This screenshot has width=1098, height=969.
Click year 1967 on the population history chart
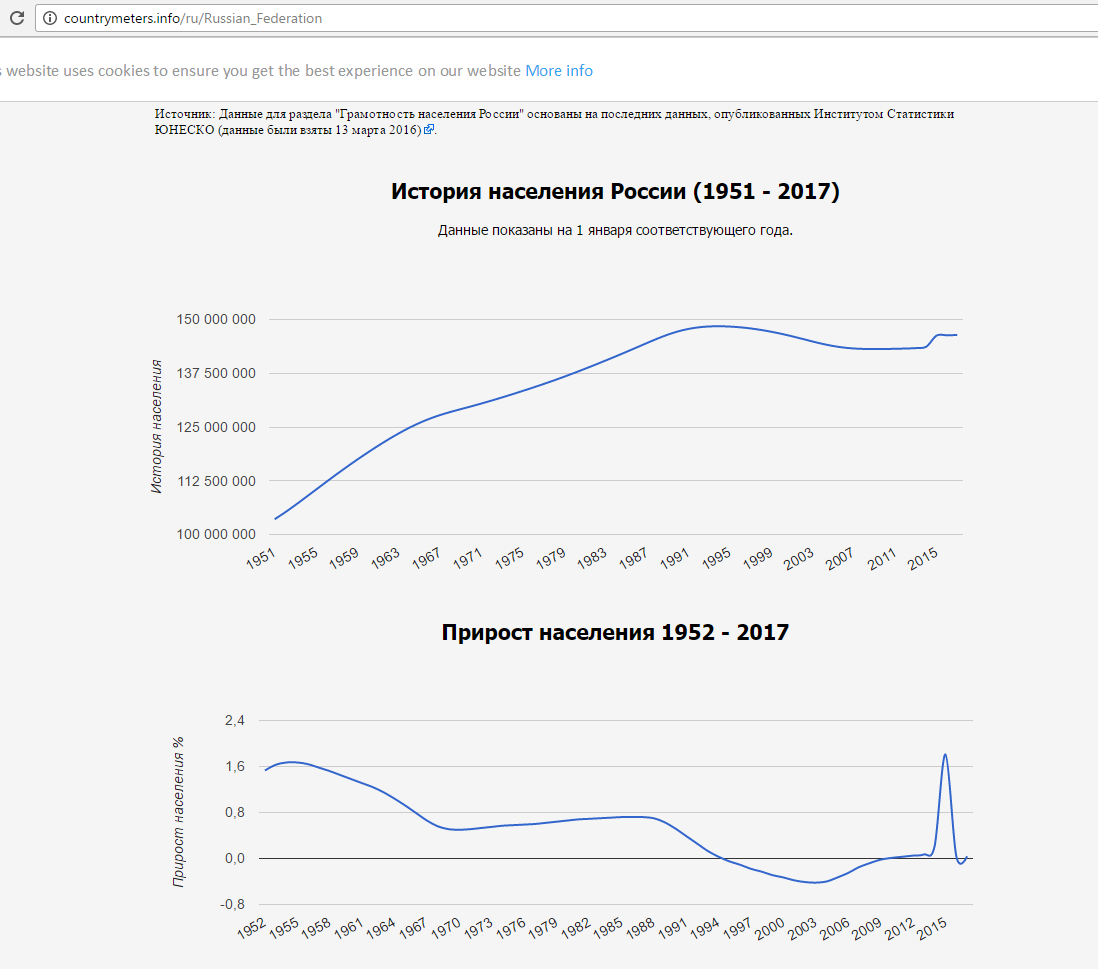426,559
